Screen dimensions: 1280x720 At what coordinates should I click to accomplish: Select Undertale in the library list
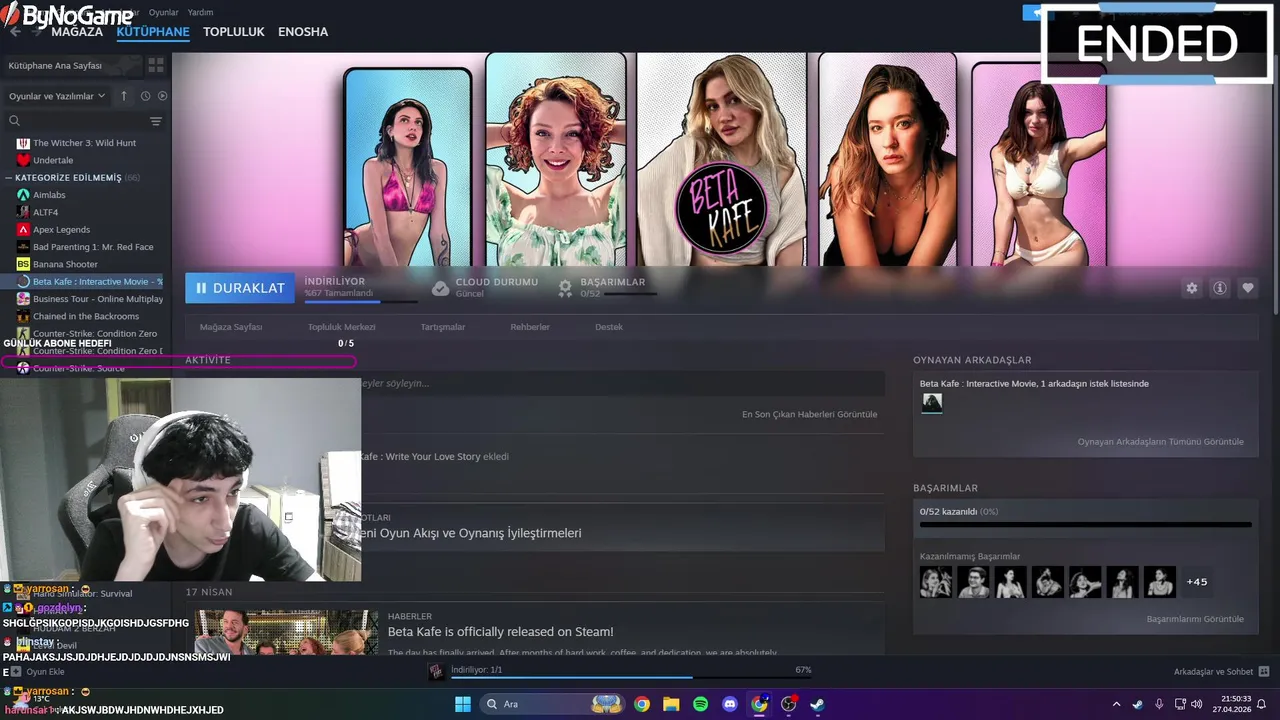(53, 160)
